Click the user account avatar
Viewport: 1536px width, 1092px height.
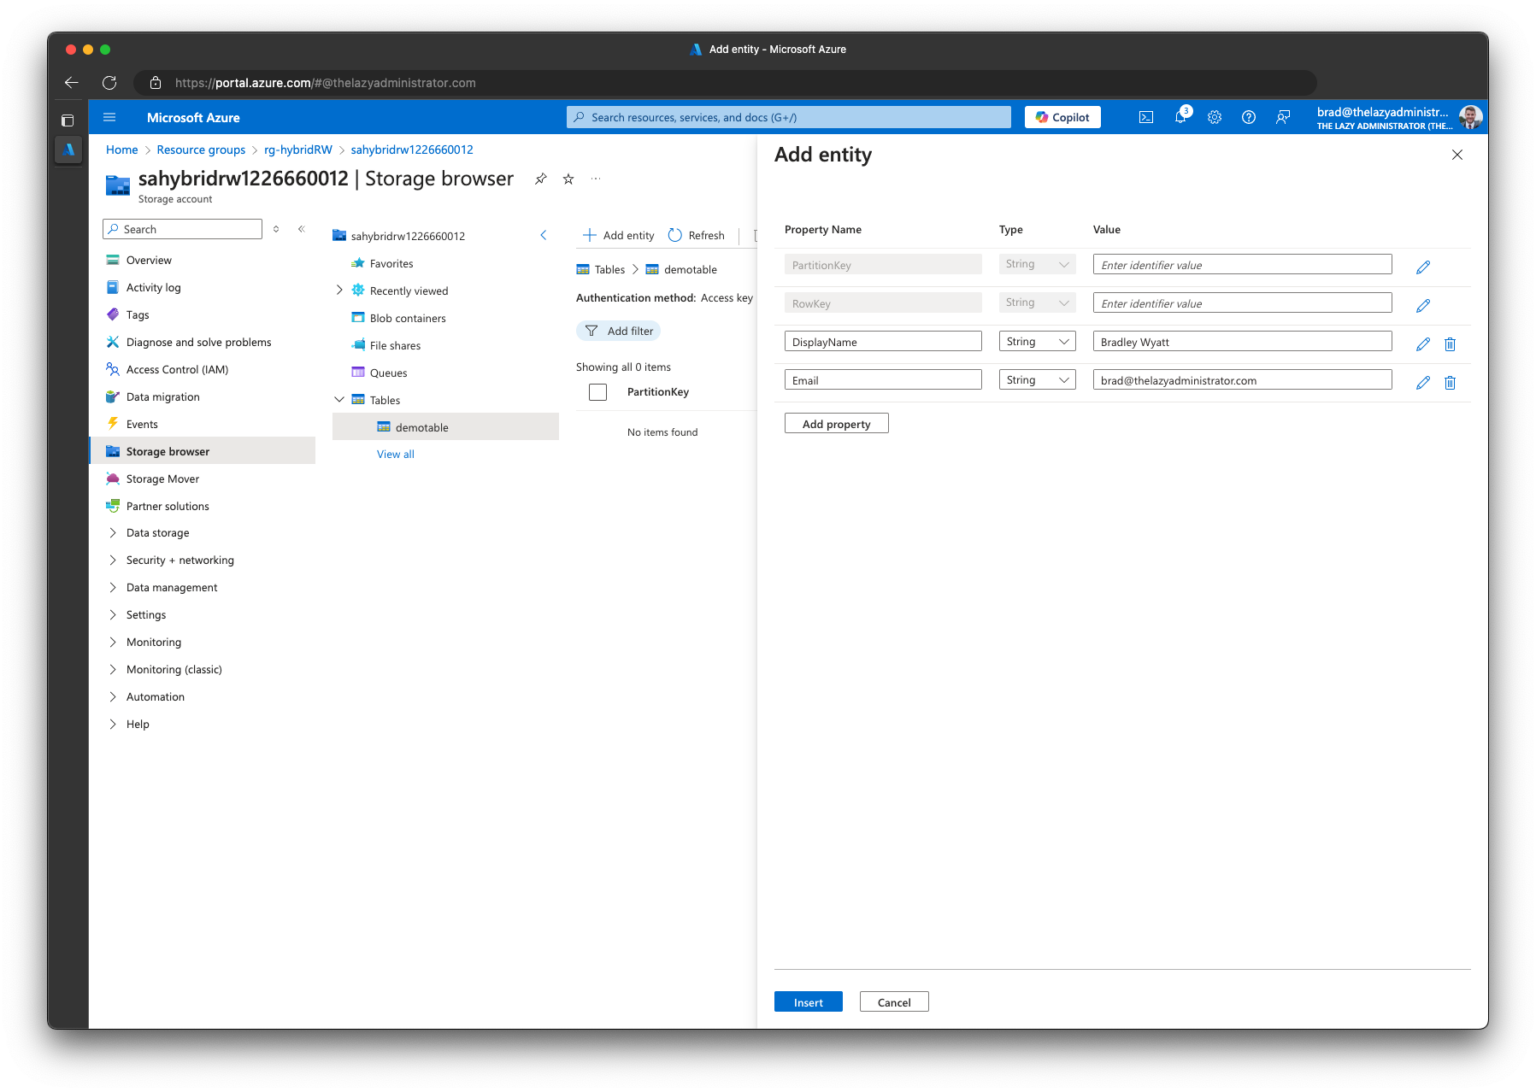pyautogui.click(x=1470, y=117)
